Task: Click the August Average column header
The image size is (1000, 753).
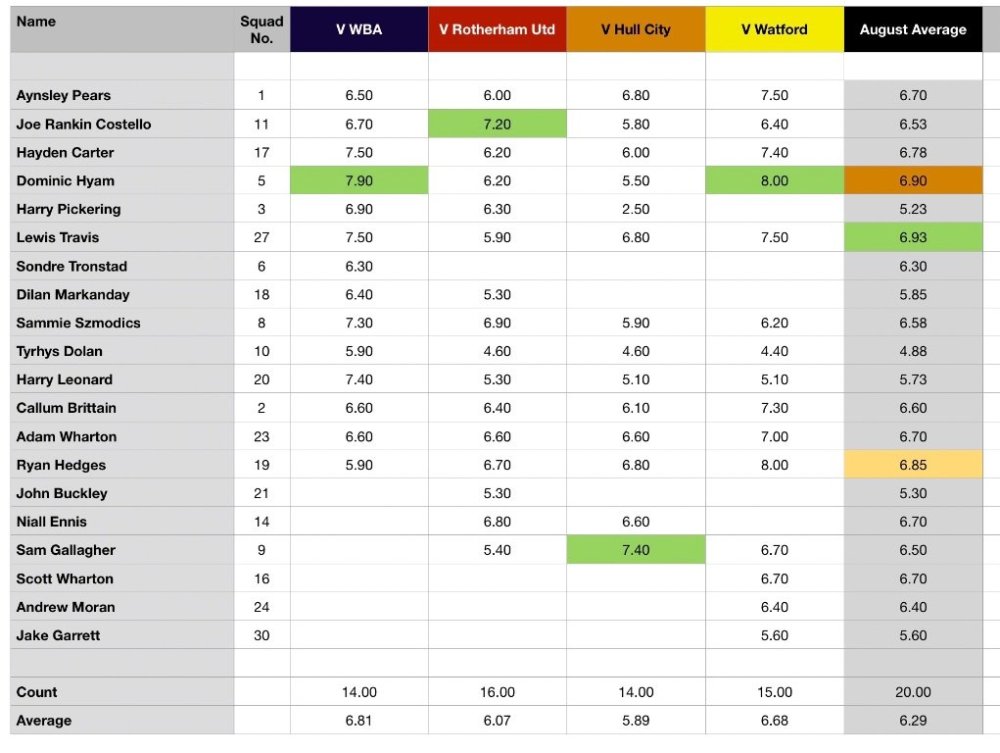Action: pos(913,30)
